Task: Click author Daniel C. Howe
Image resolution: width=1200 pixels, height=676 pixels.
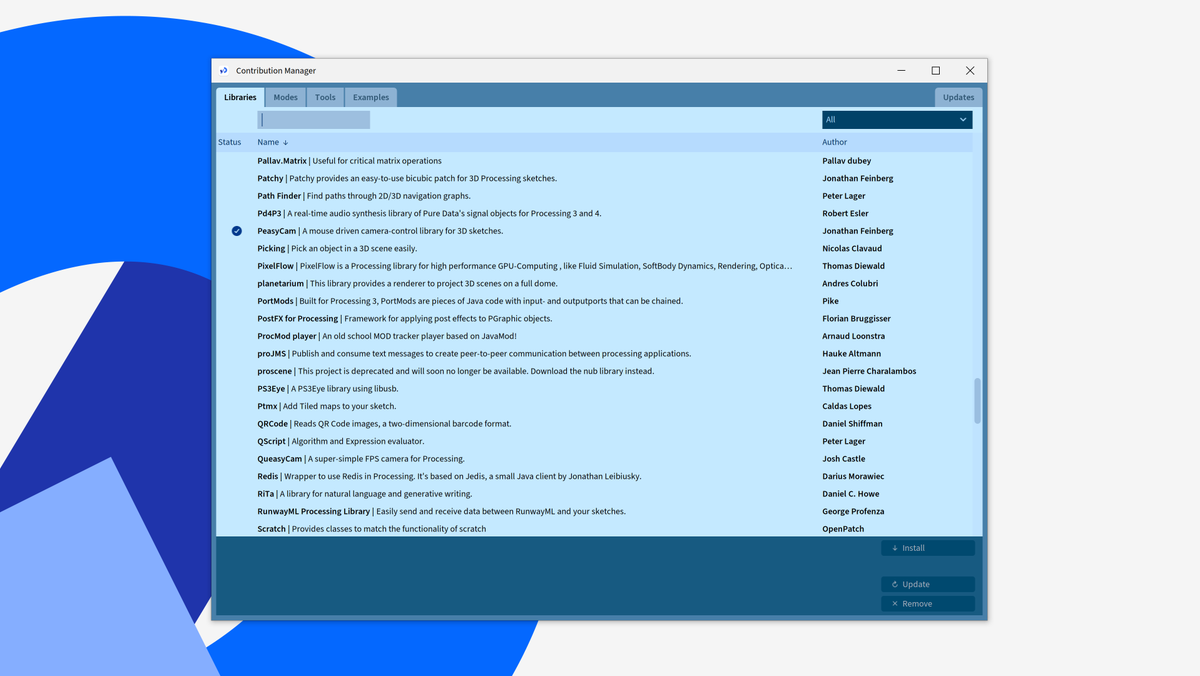Action: coord(851,493)
